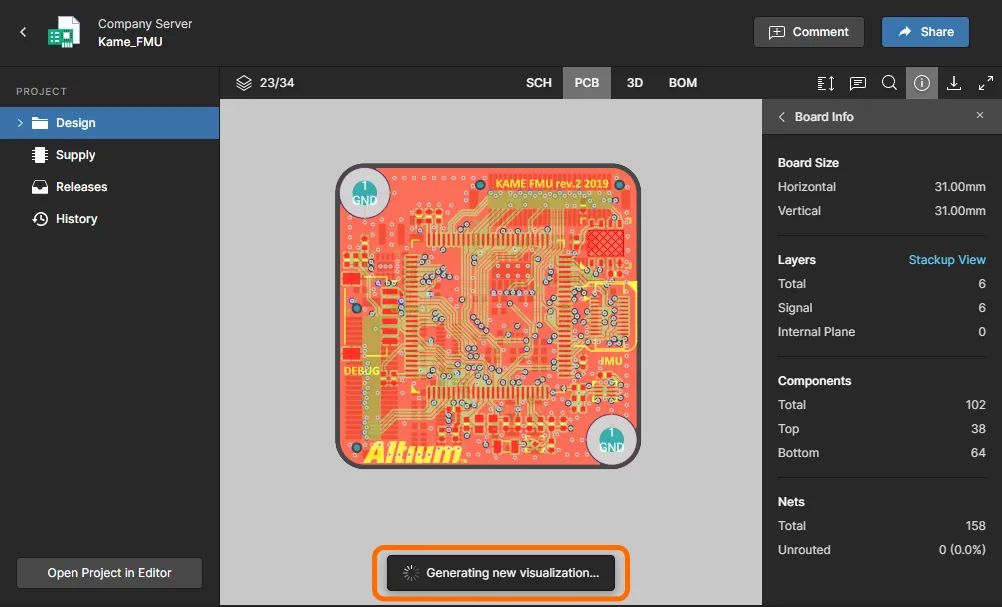Select Design in the project sidebar
Image resolution: width=1002 pixels, height=607 pixels.
[x=109, y=123]
